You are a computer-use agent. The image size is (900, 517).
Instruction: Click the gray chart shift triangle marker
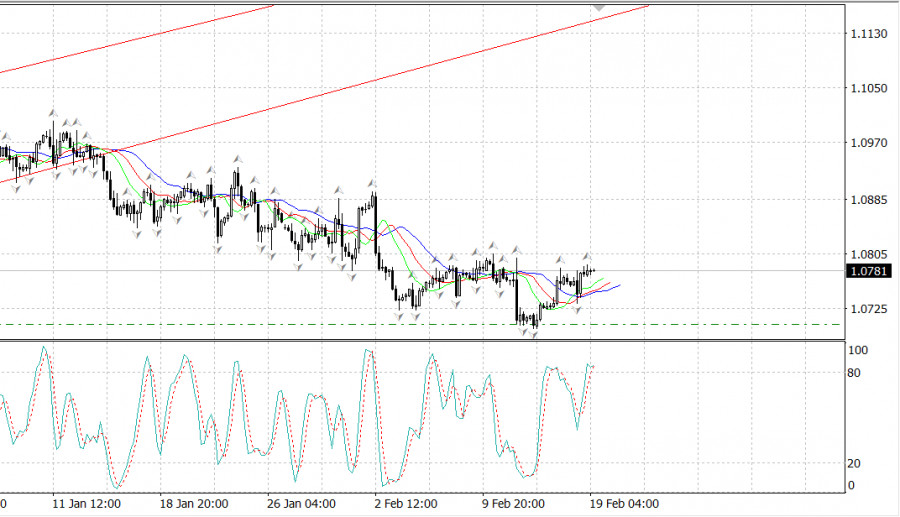point(599,8)
